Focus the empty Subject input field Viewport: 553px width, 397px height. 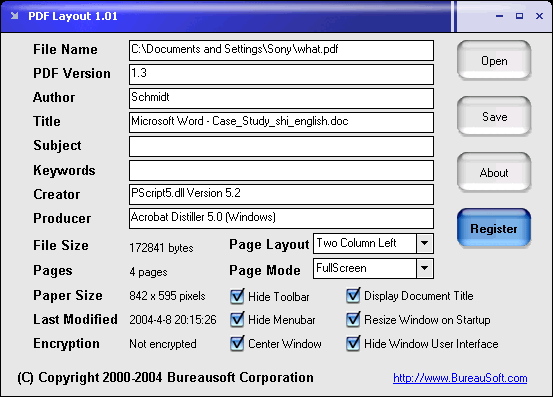tap(281, 146)
